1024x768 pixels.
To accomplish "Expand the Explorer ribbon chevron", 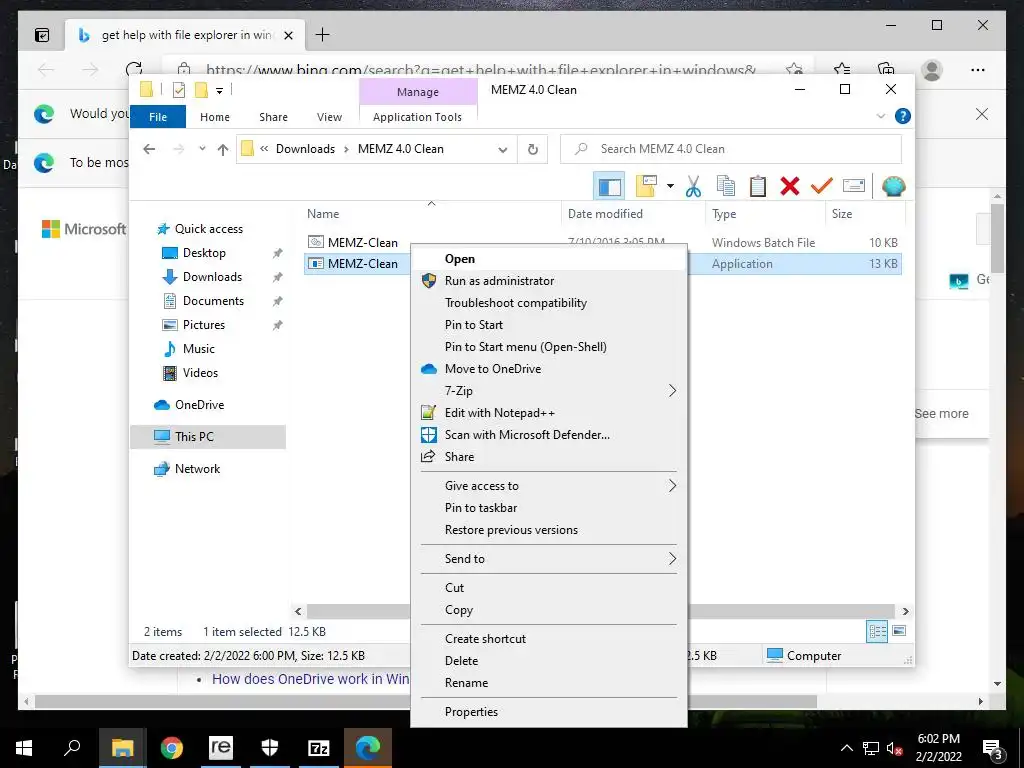I will coord(880,116).
